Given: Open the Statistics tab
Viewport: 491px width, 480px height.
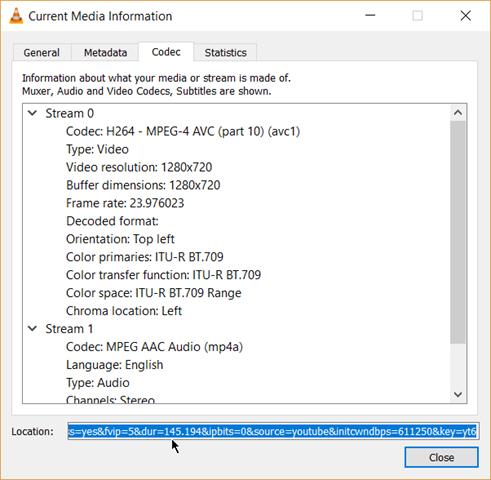Looking at the screenshot, I should (x=225, y=52).
